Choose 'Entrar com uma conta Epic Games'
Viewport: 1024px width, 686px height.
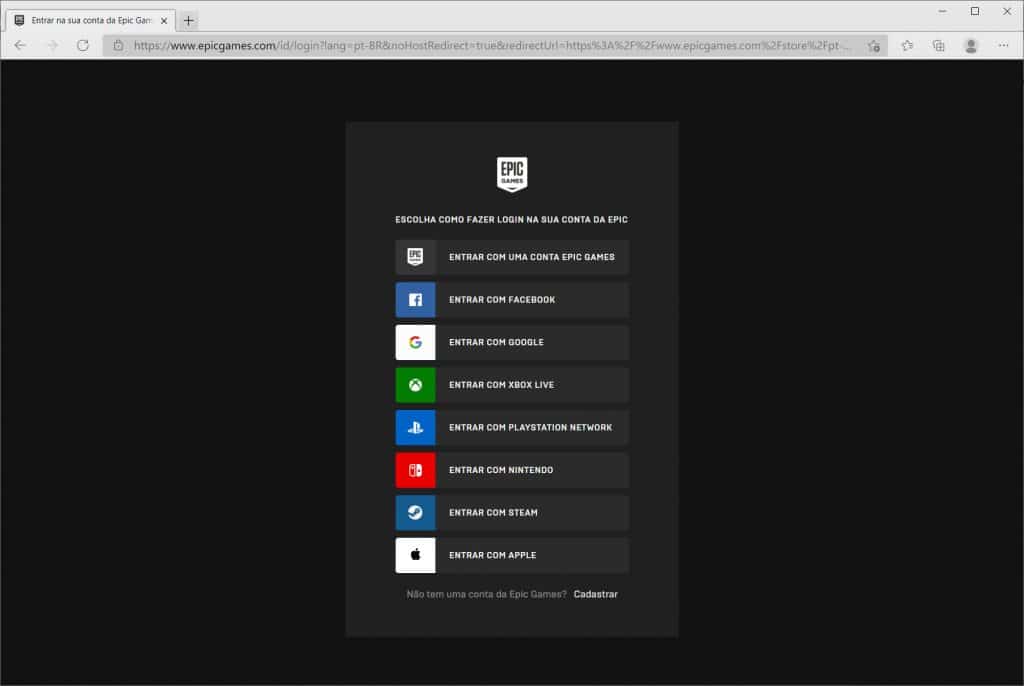tap(512, 257)
